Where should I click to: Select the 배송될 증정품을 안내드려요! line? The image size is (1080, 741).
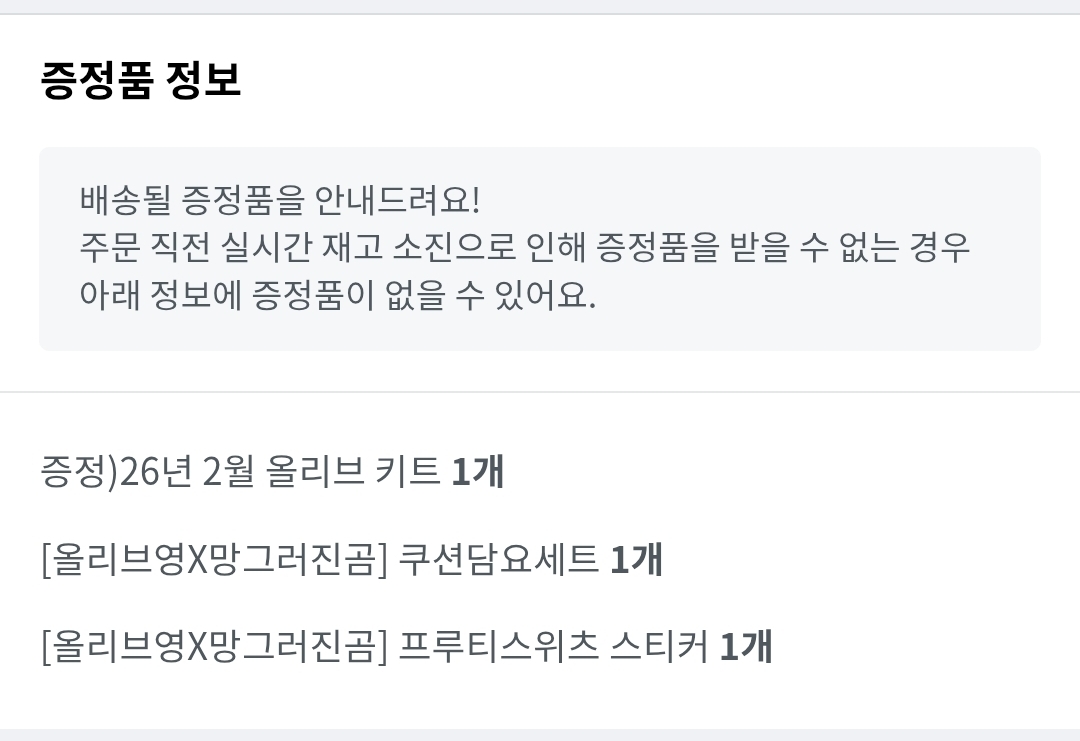[280, 200]
